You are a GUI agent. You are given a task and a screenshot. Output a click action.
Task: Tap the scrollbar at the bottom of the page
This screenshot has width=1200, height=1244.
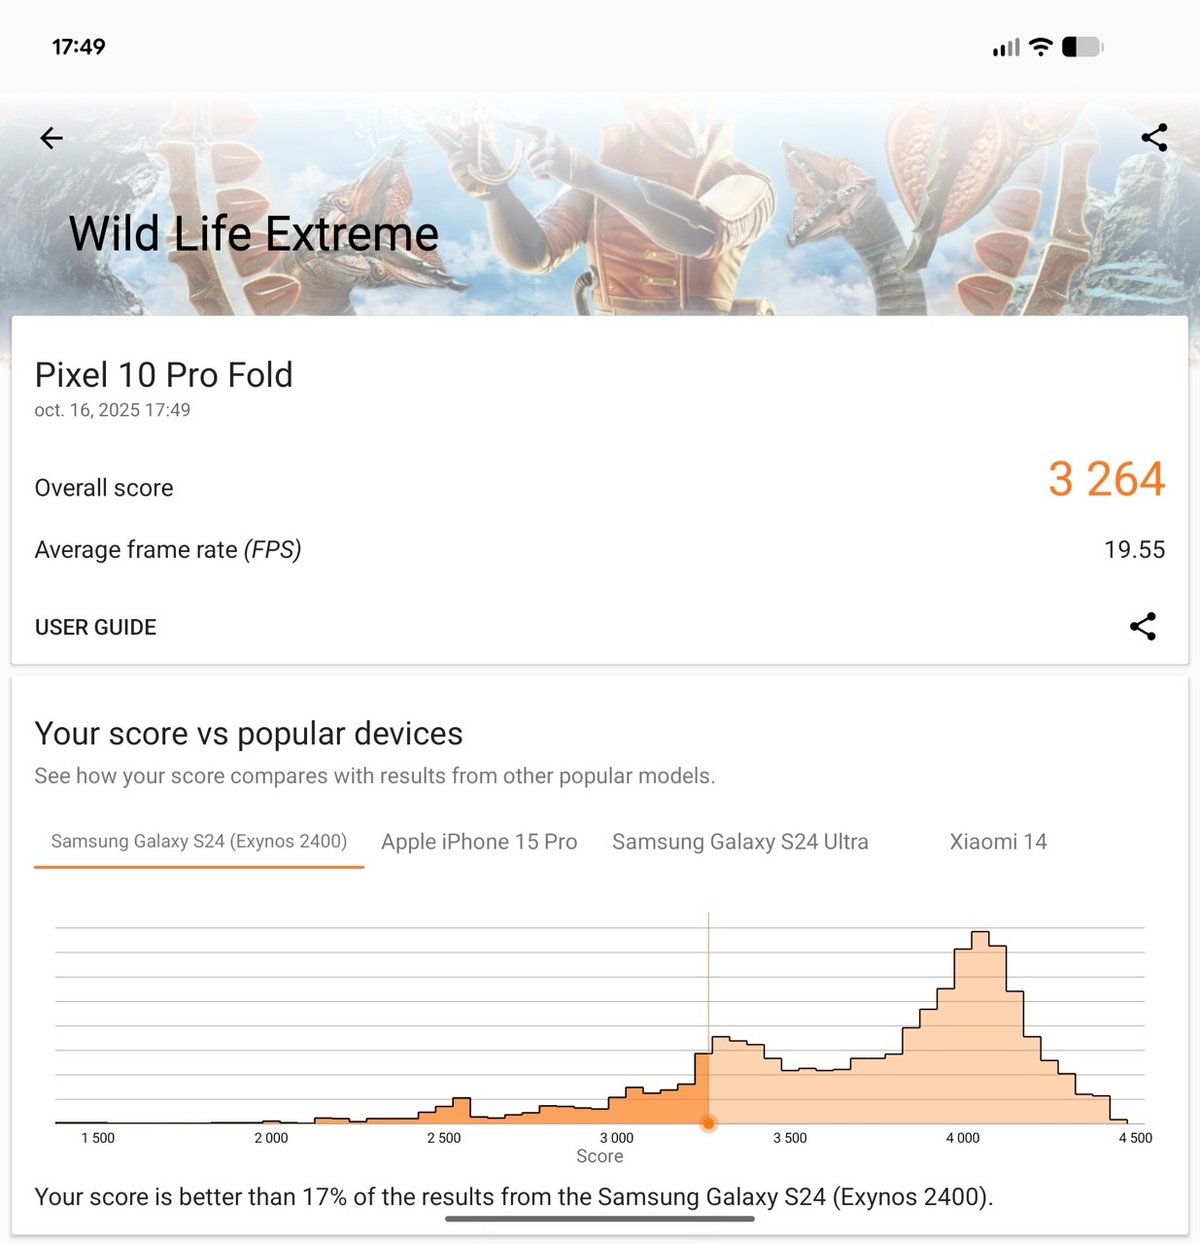tap(600, 1219)
